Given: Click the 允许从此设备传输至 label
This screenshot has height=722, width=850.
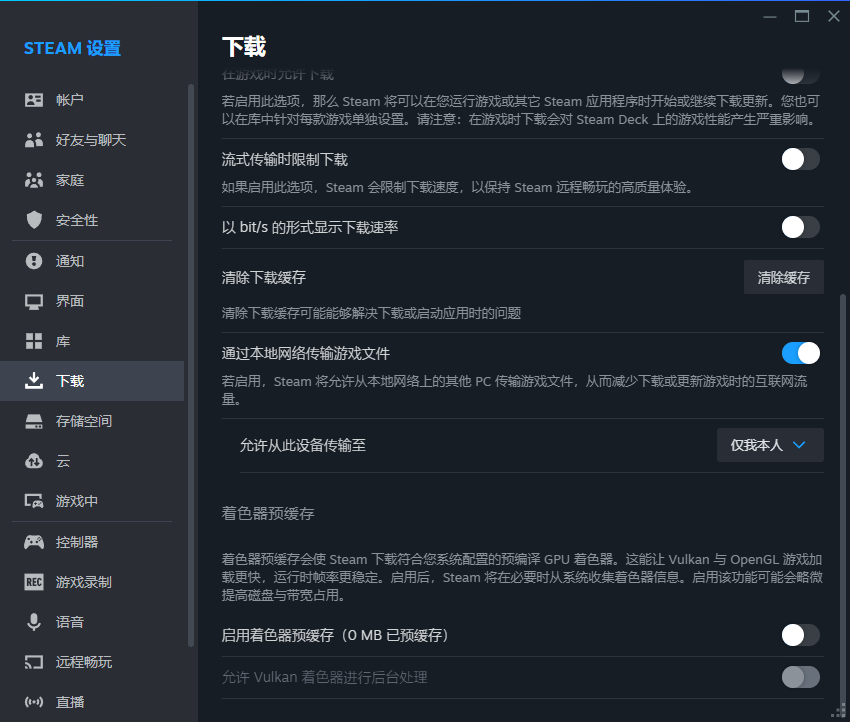Looking at the screenshot, I should point(302,446).
